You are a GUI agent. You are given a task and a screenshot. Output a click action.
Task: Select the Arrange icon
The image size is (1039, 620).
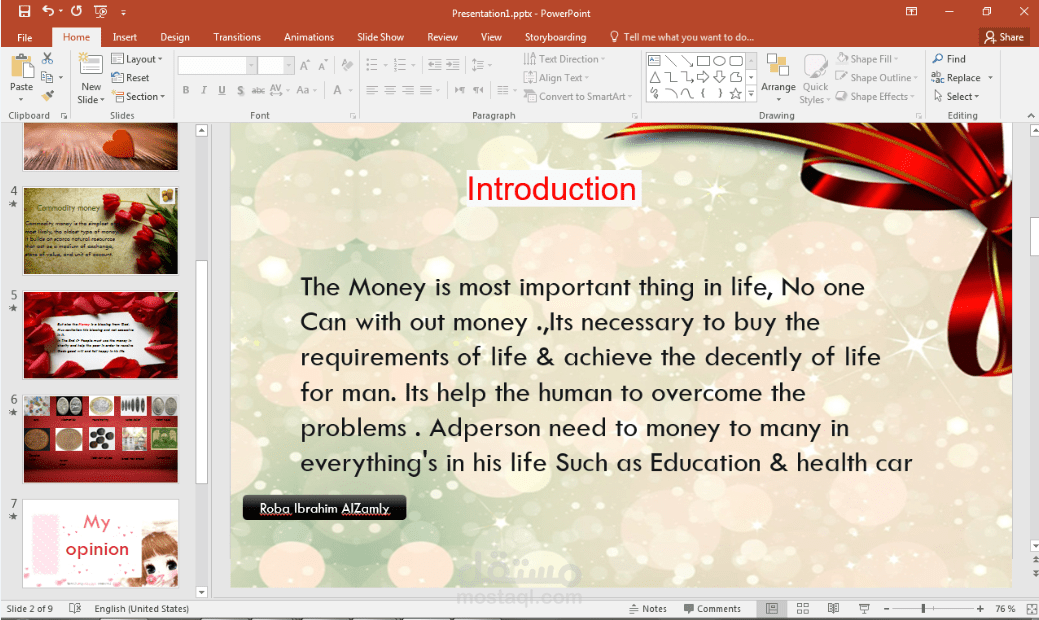pos(778,77)
